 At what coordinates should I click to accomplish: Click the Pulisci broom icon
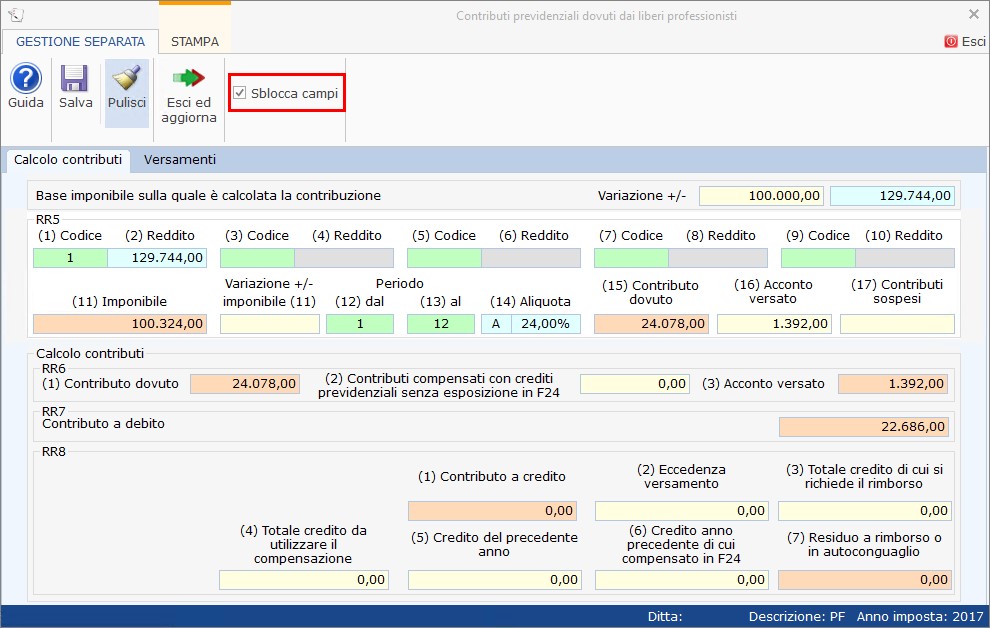pyautogui.click(x=126, y=78)
